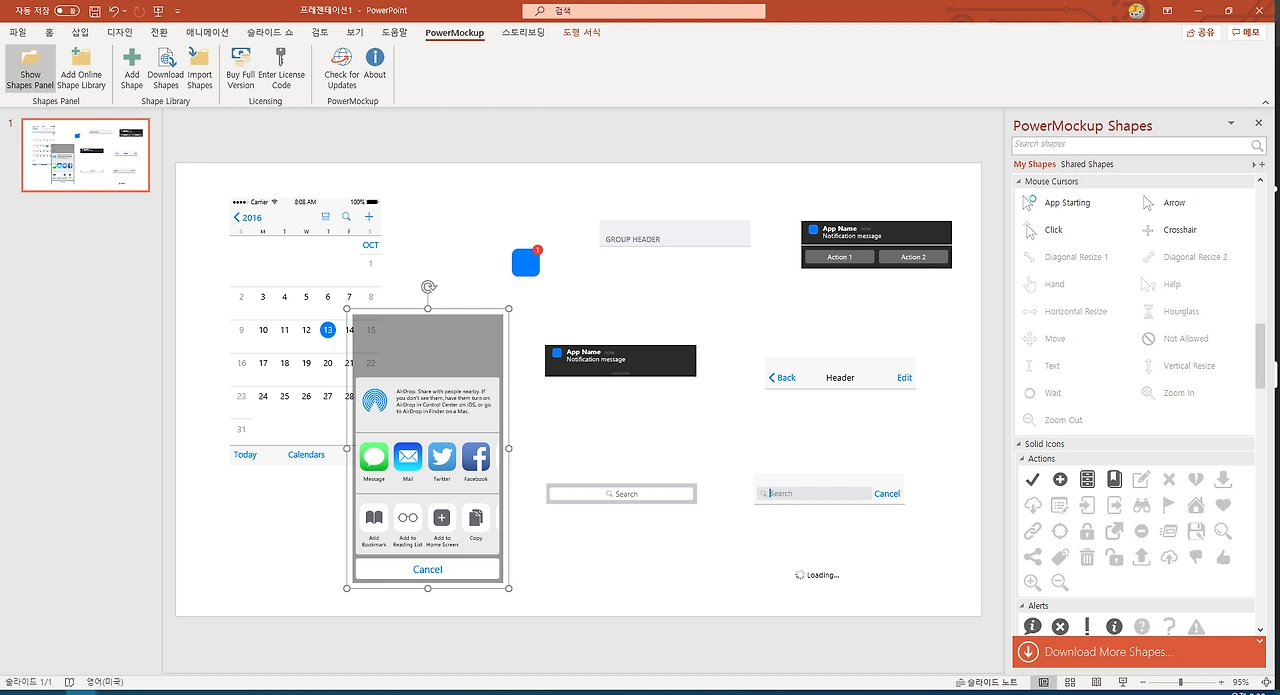Select the X circle icon in Alerts
Image resolution: width=1280 pixels, height=695 pixels.
(1060, 627)
